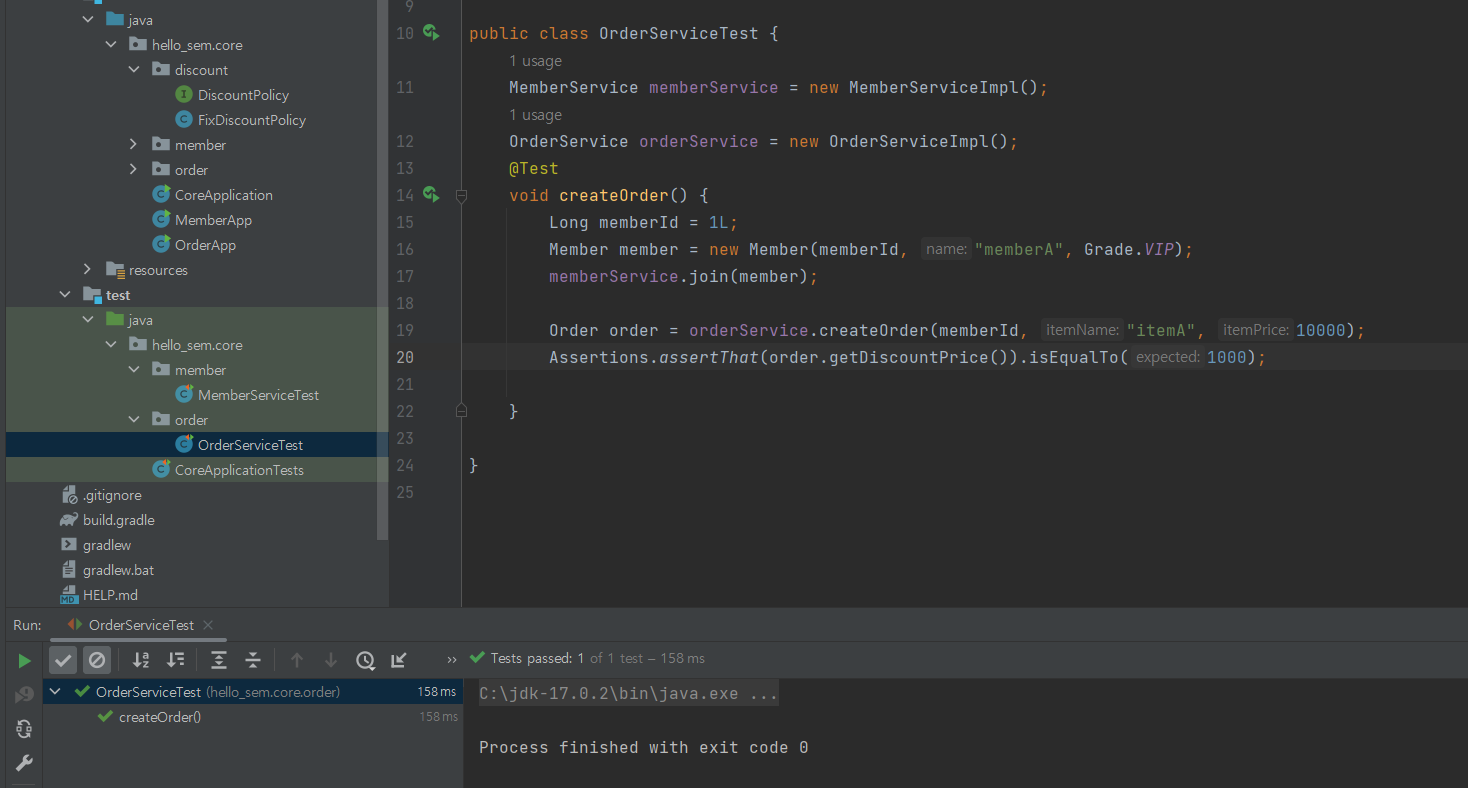Screen dimensions: 1468x788
Task: Open DiscountPolicy interface file
Action: point(243,95)
